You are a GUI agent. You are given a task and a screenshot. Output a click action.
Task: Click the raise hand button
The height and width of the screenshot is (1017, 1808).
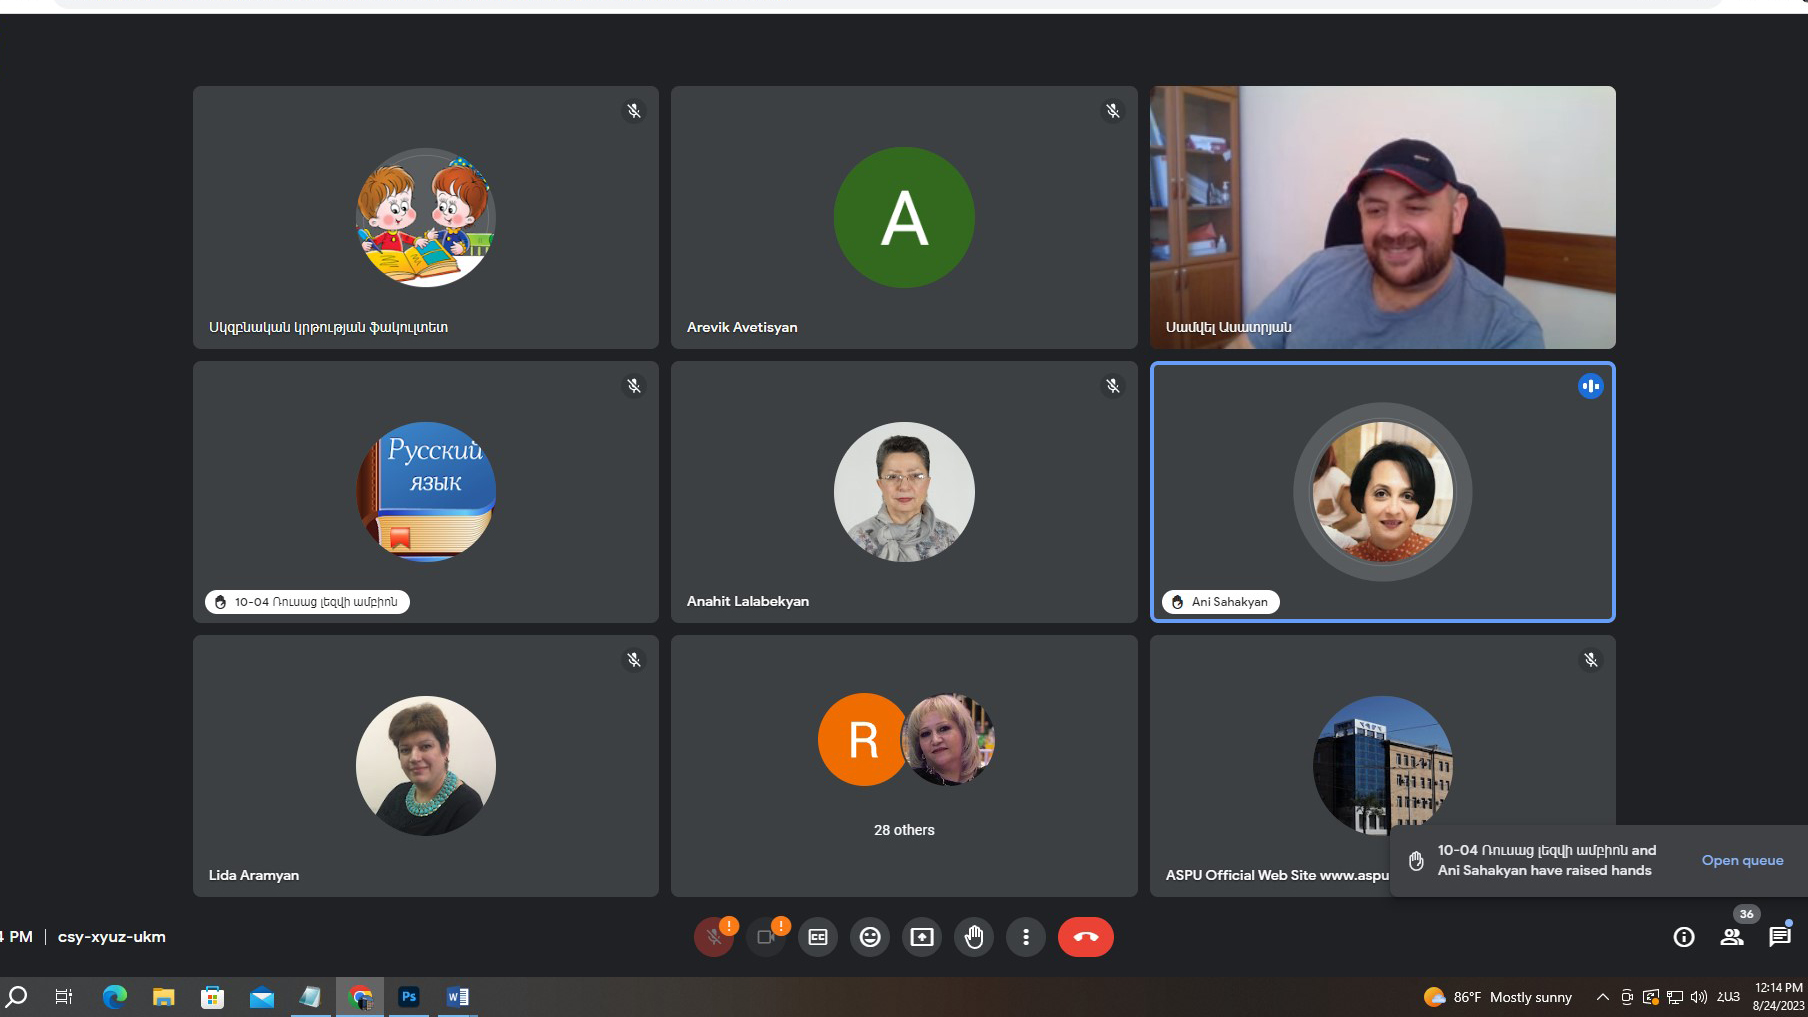[973, 937]
